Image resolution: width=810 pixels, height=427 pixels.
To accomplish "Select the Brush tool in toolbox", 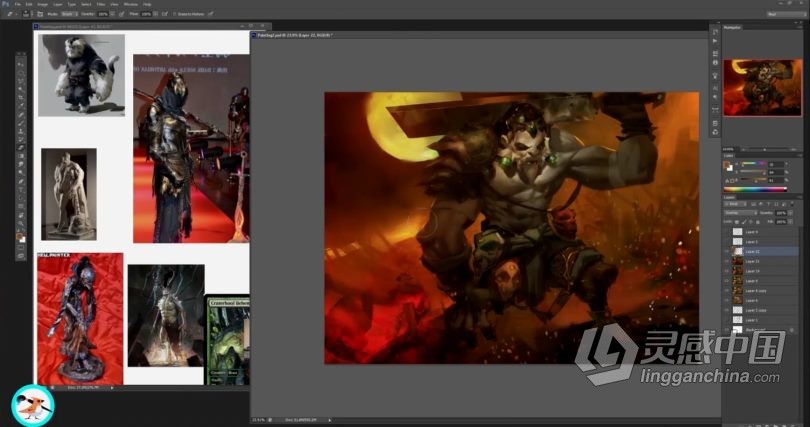I will tap(20, 123).
